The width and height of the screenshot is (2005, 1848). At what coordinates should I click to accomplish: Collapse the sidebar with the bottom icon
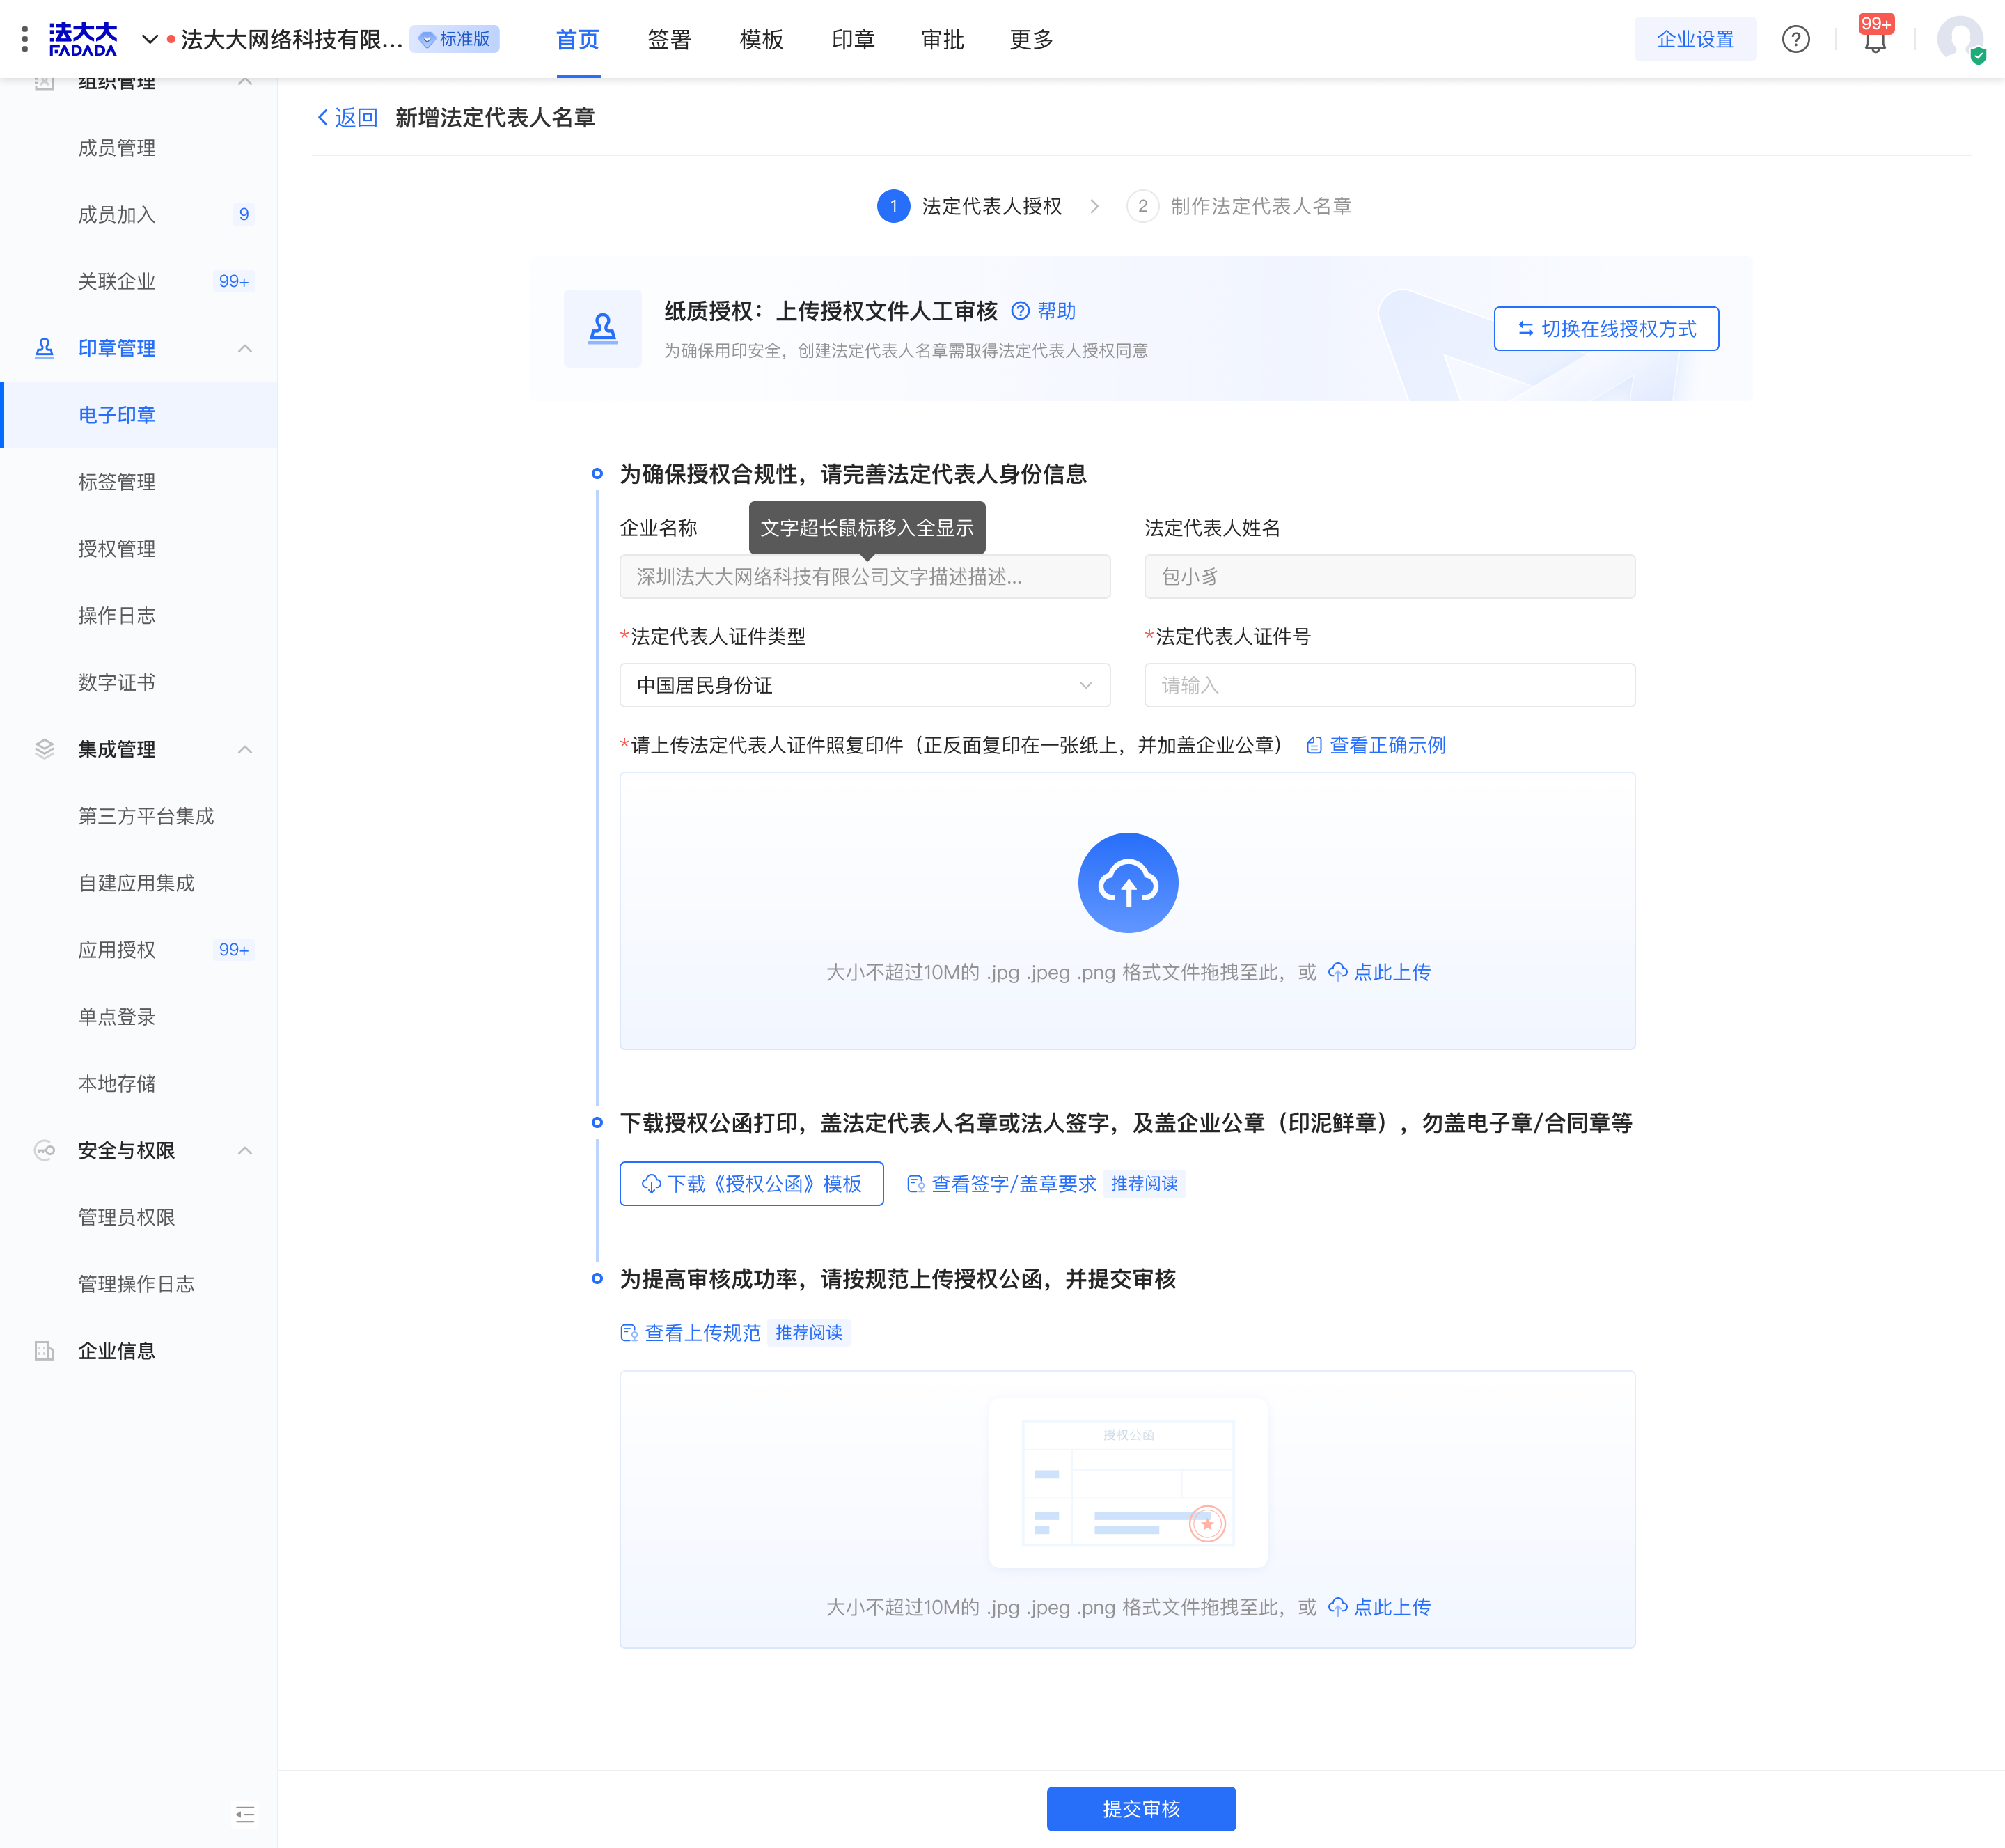click(245, 1814)
